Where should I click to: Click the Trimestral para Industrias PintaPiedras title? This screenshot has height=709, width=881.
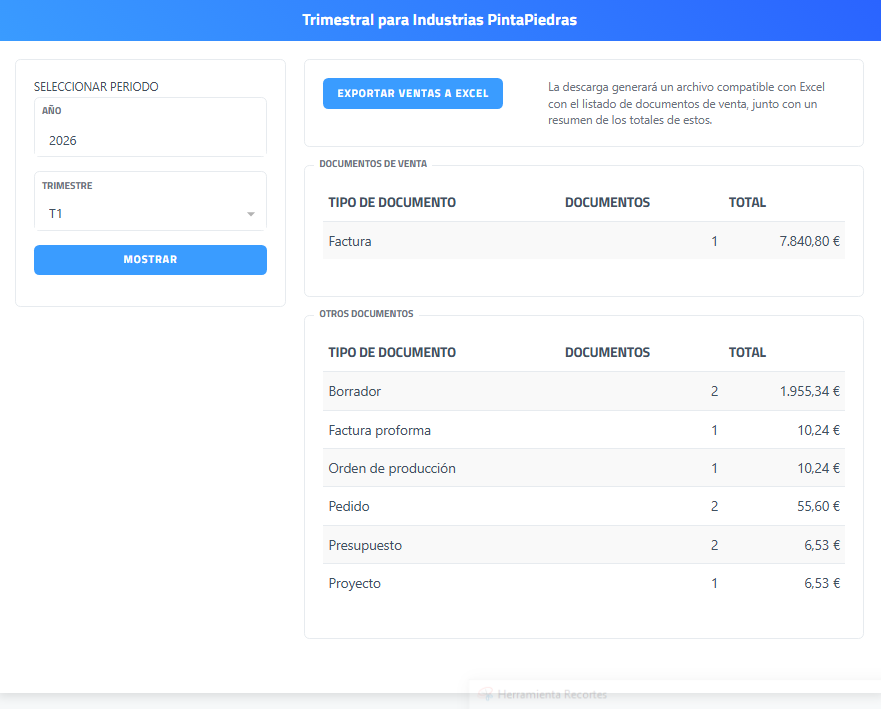click(440, 20)
